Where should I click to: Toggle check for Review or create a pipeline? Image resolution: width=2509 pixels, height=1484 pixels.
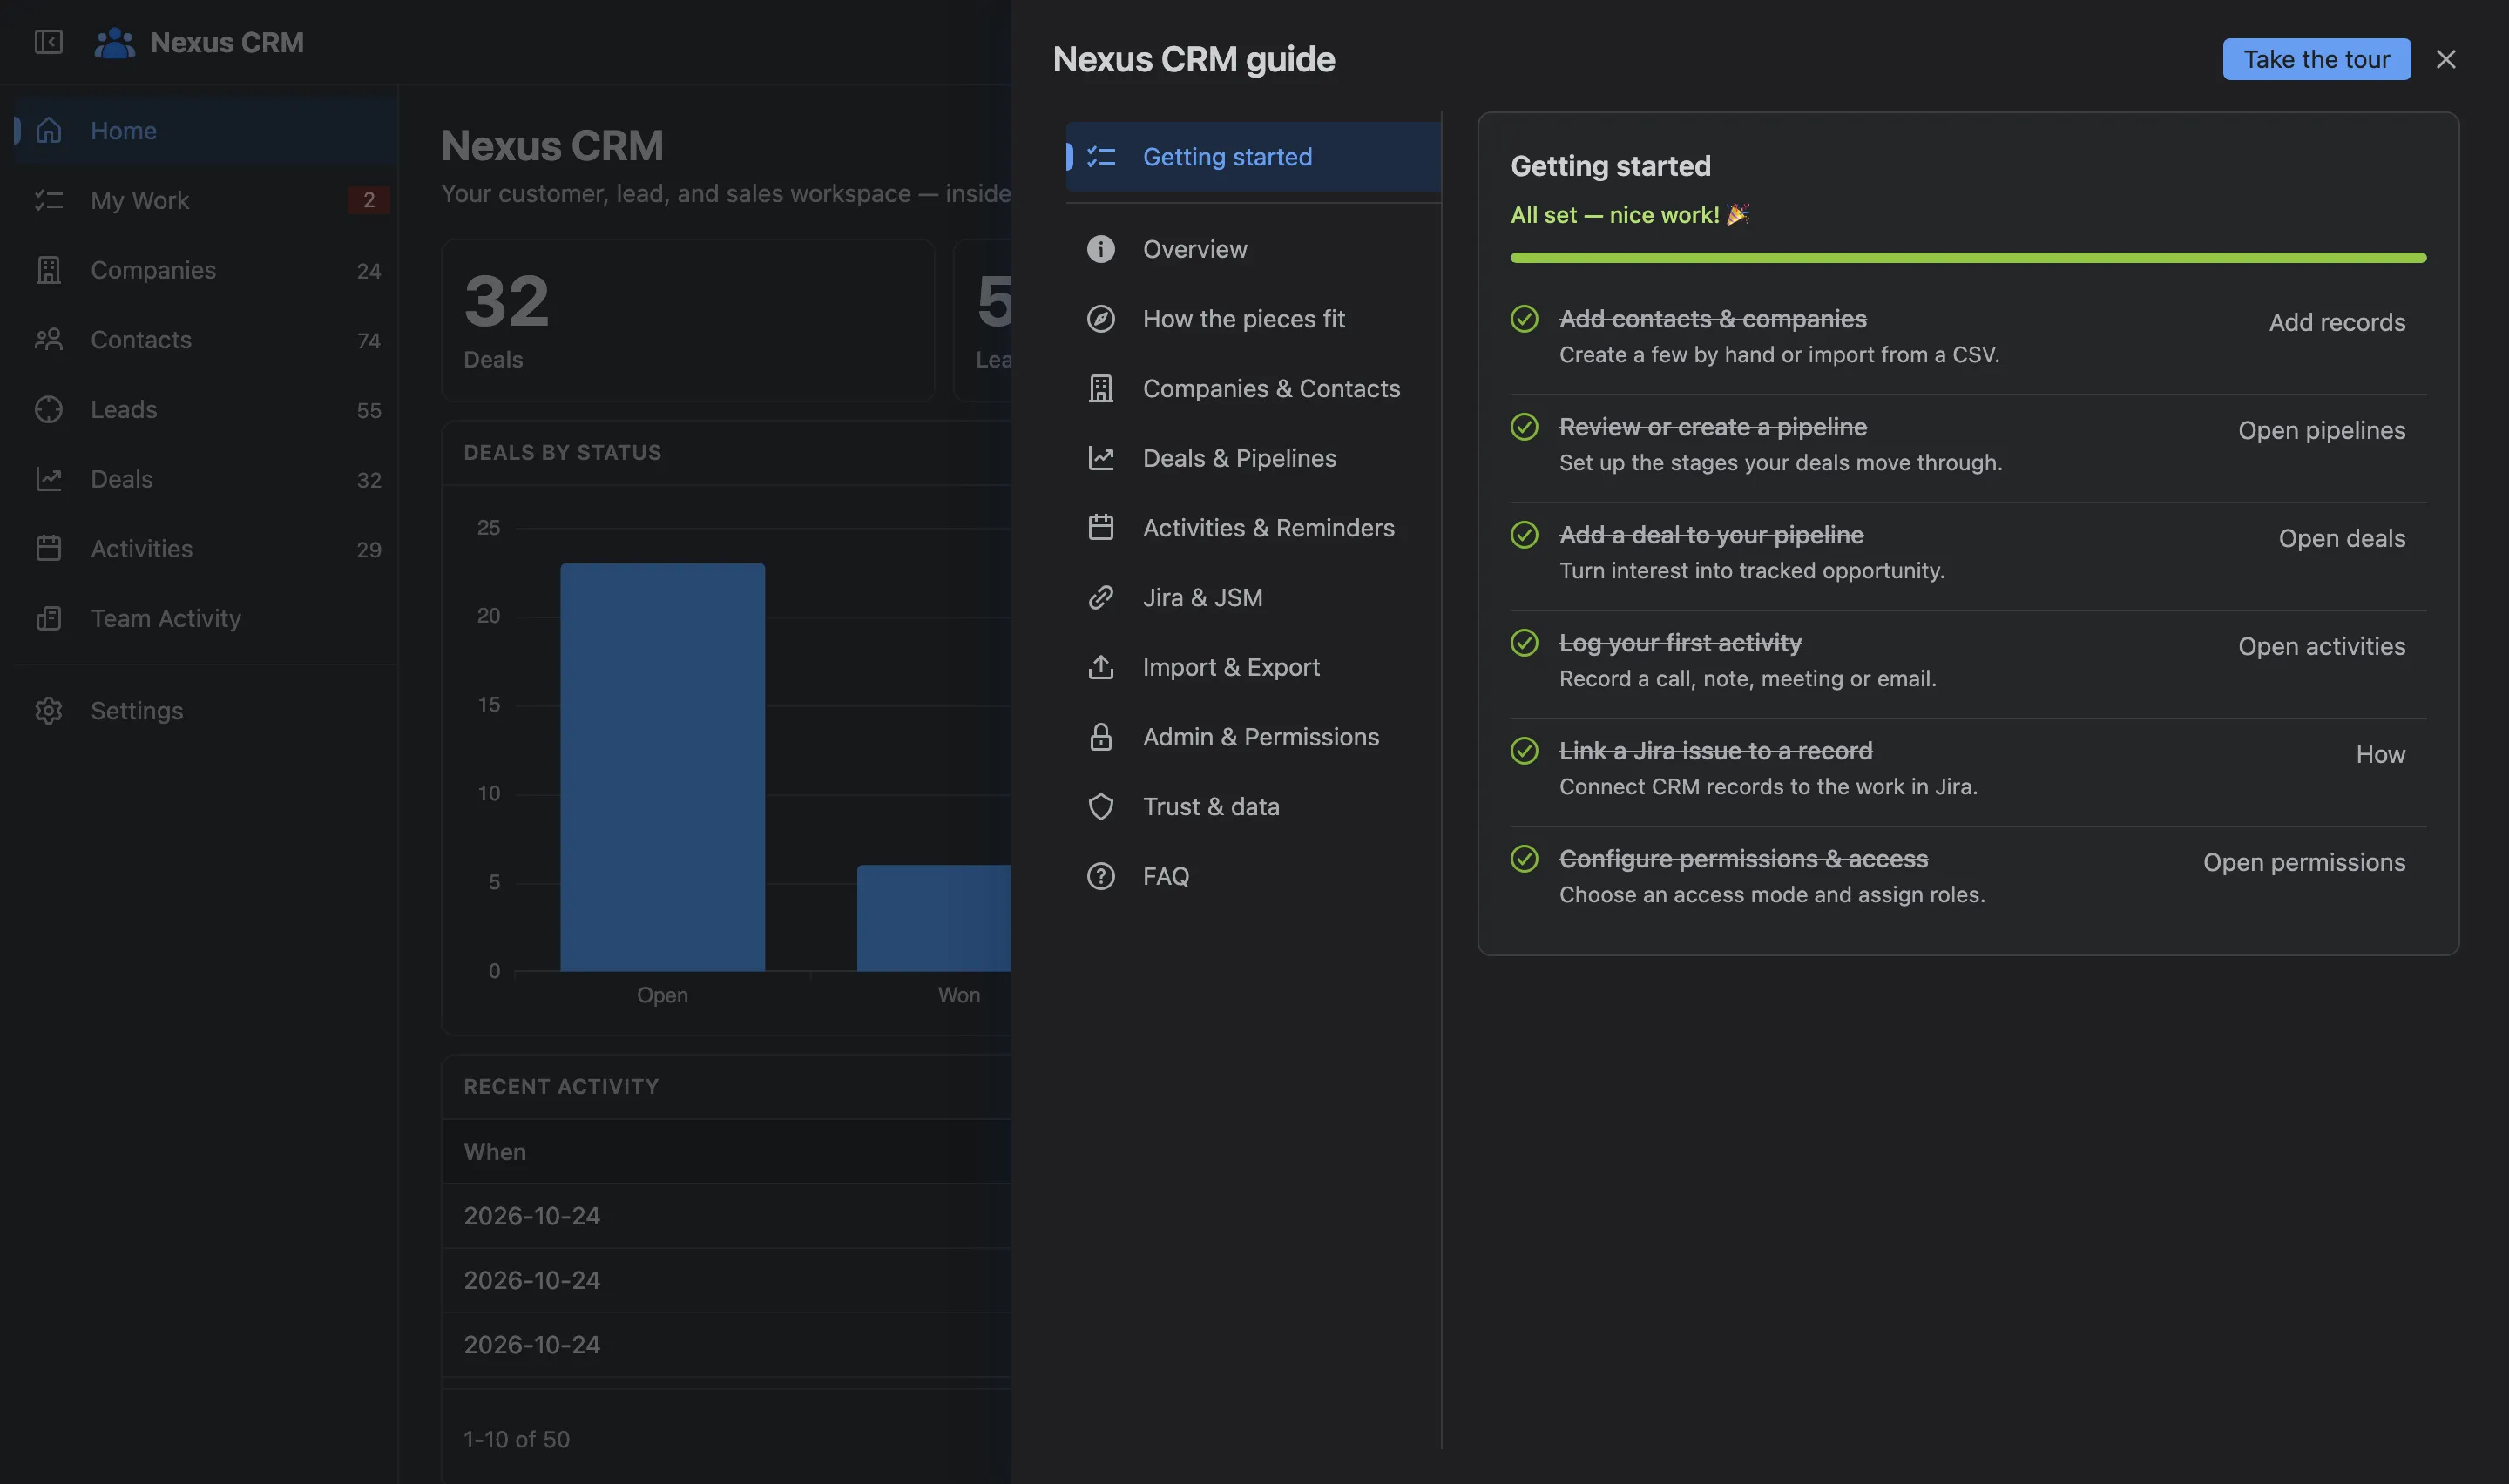click(1524, 426)
